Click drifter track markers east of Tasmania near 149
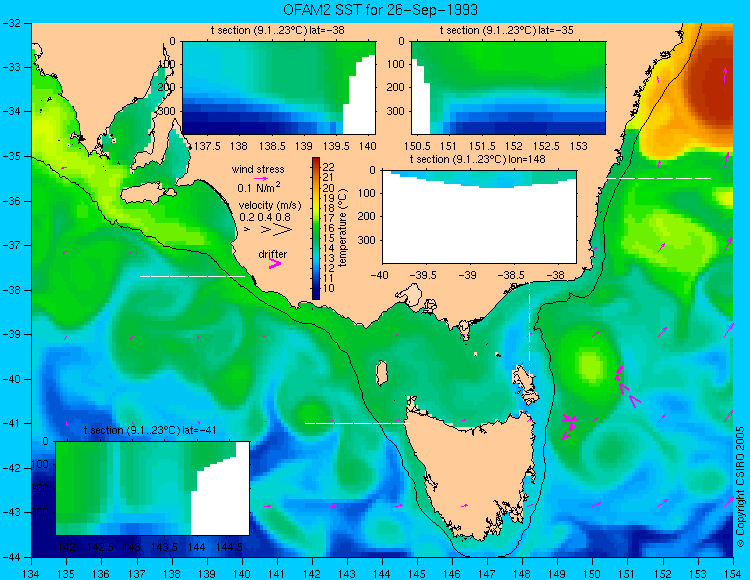The image size is (750, 580). pos(569,426)
